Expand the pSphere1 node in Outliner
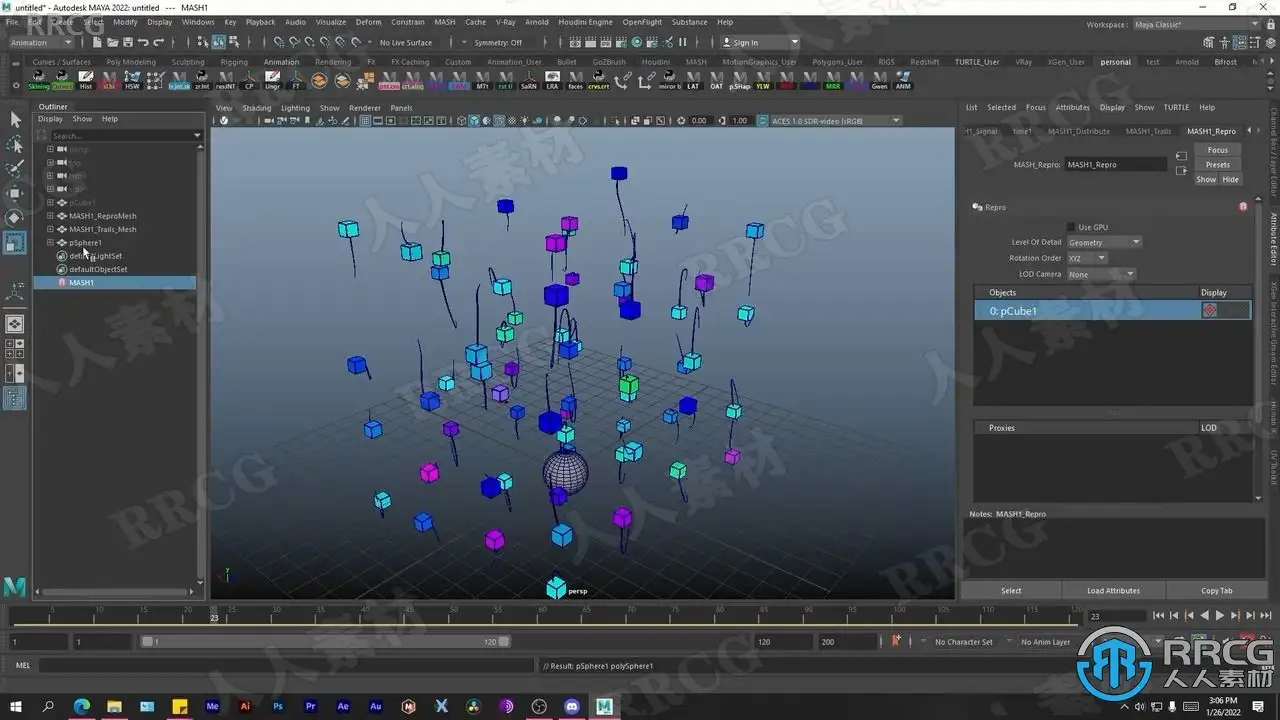This screenshot has width=1280, height=720. tap(50, 243)
